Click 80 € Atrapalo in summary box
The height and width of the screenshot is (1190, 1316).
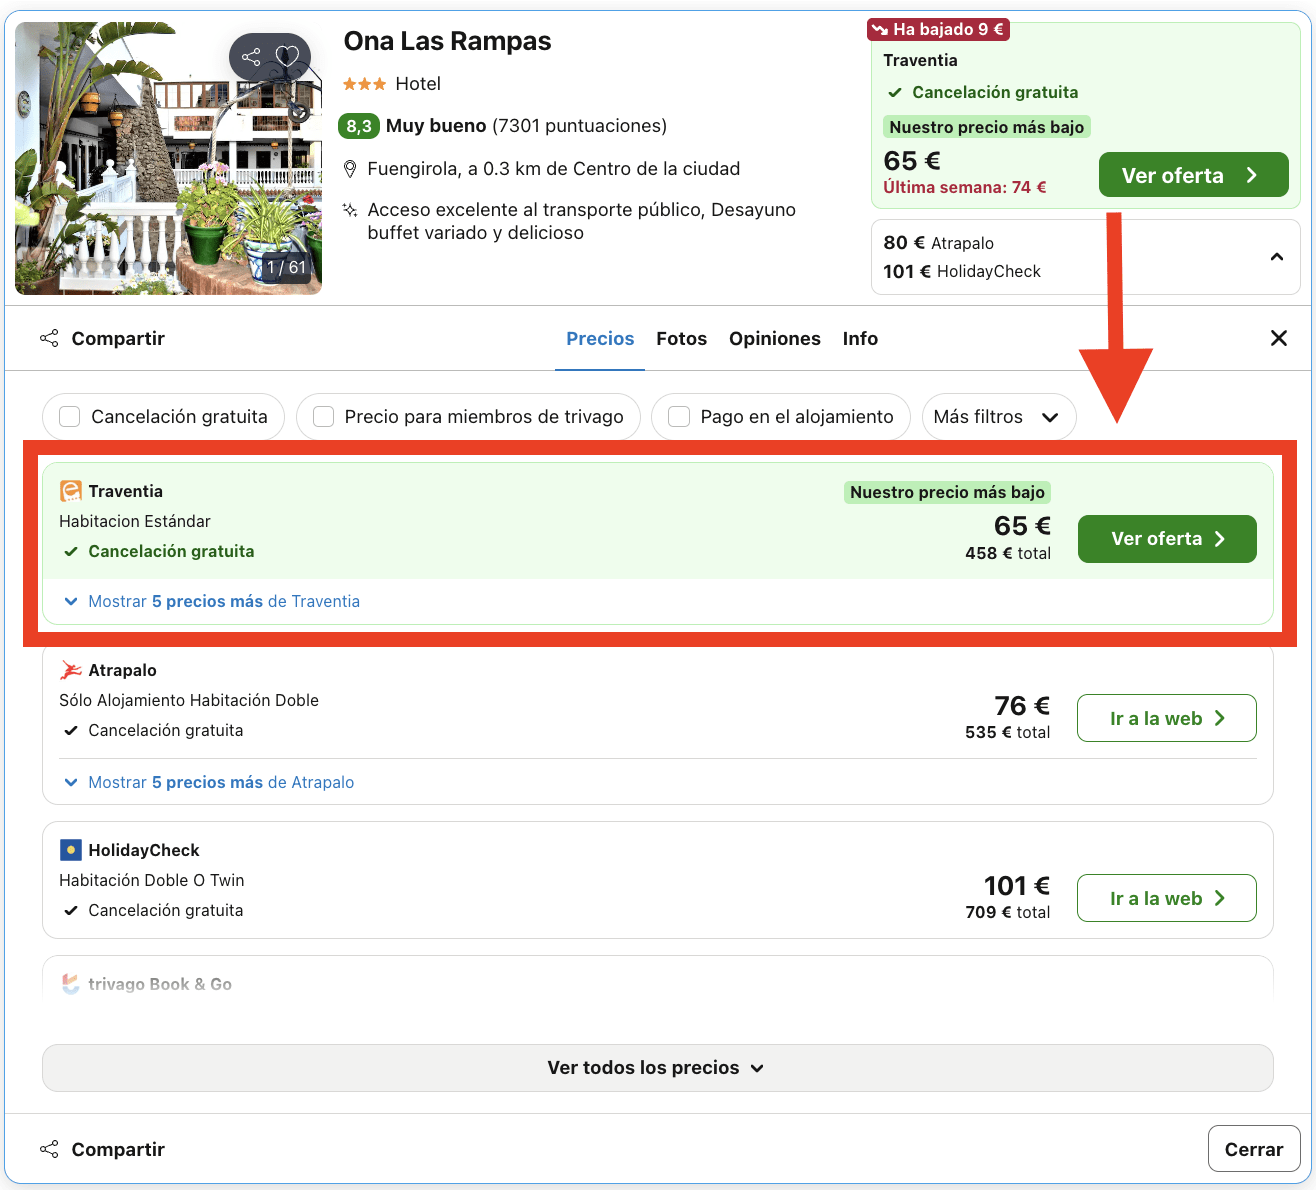tap(939, 243)
